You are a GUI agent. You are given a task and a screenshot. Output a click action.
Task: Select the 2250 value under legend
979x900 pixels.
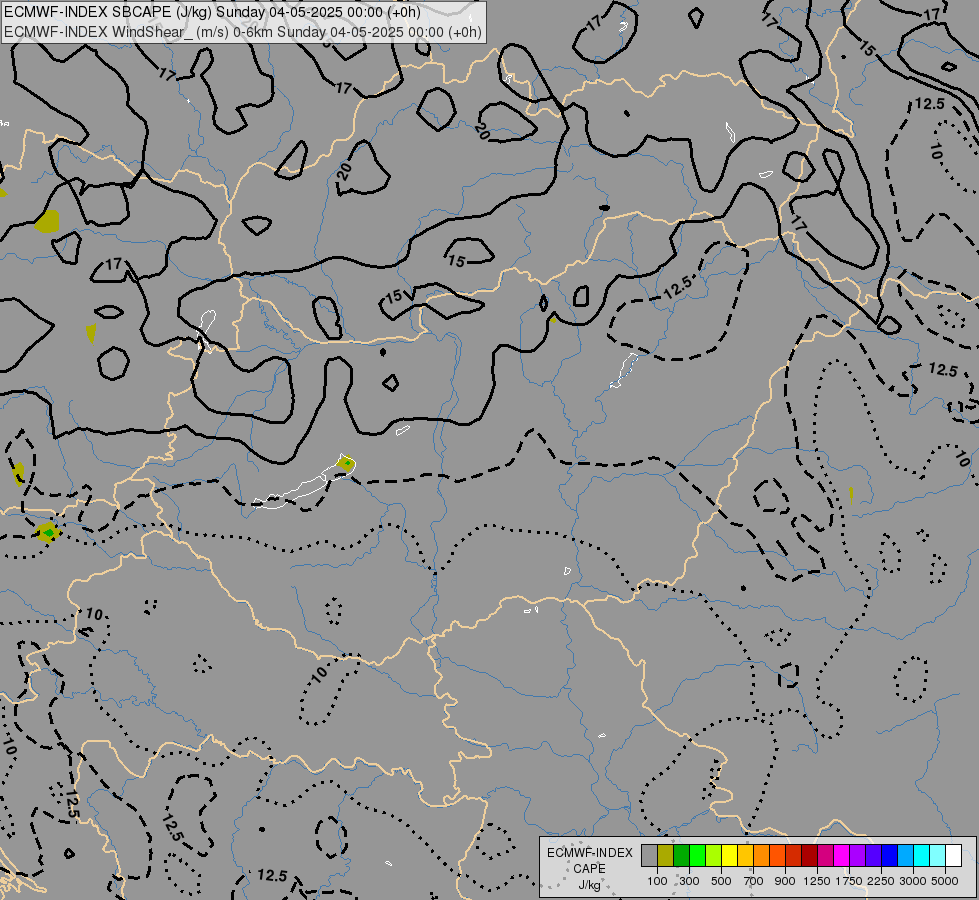click(x=881, y=881)
